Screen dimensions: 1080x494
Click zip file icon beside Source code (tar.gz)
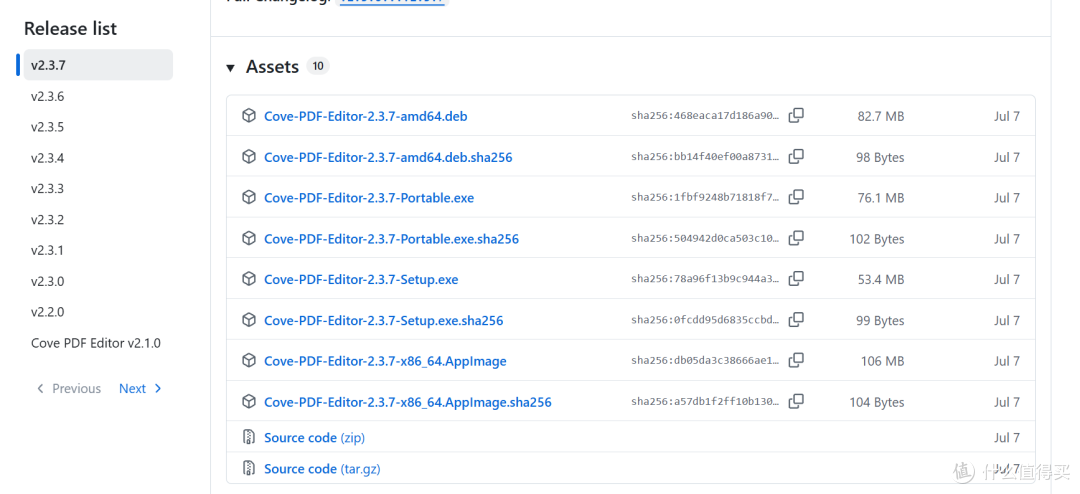[x=249, y=469]
